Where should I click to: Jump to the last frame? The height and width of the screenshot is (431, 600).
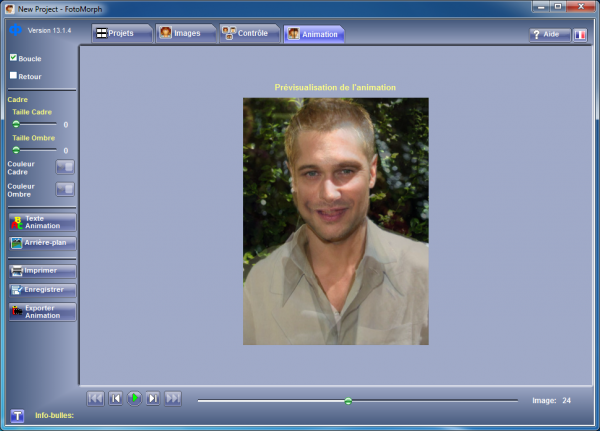click(173, 398)
